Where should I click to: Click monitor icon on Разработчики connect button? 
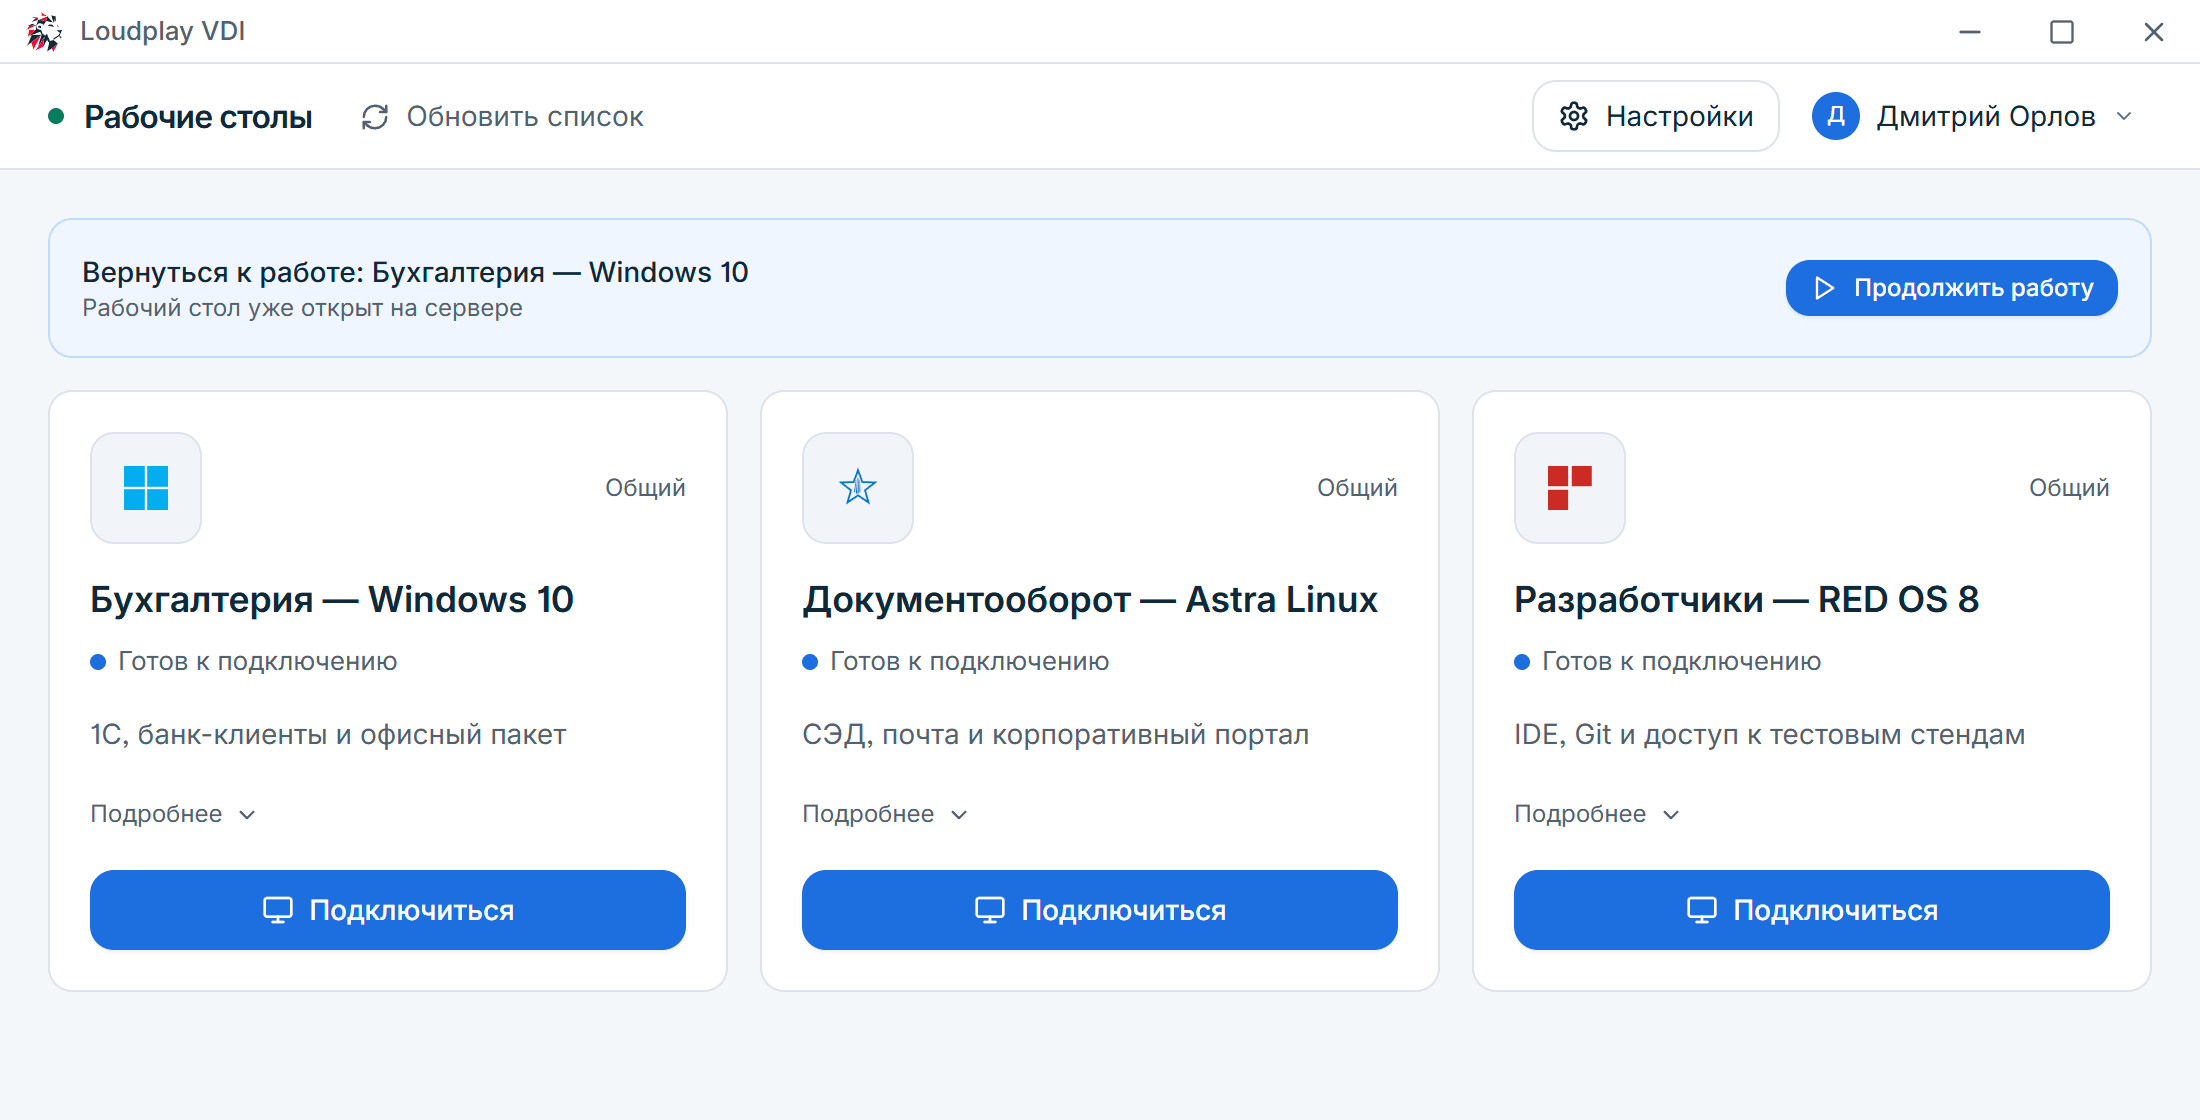(x=1702, y=910)
